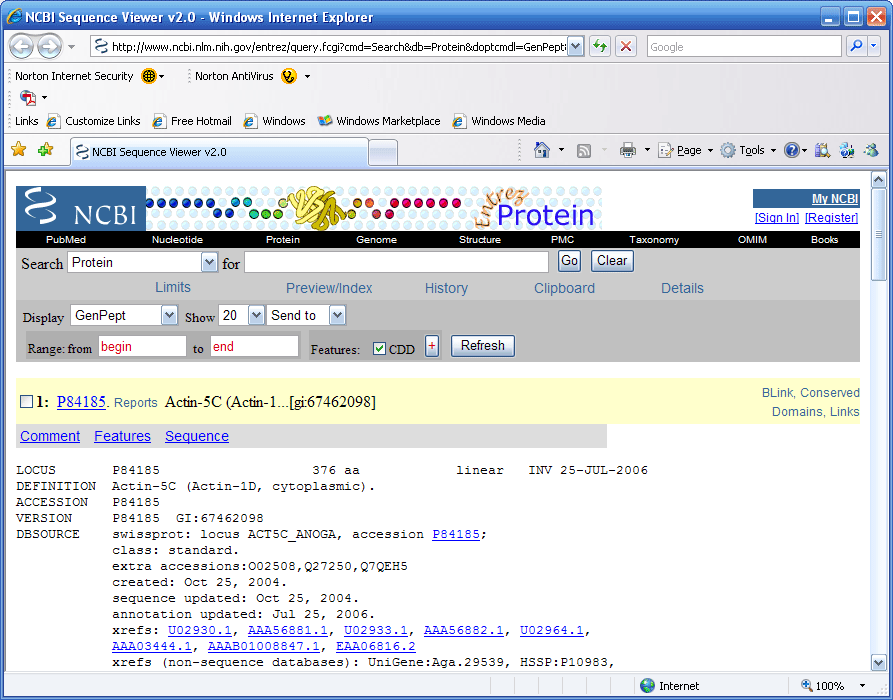Open Favorites Center star icon

point(19,149)
